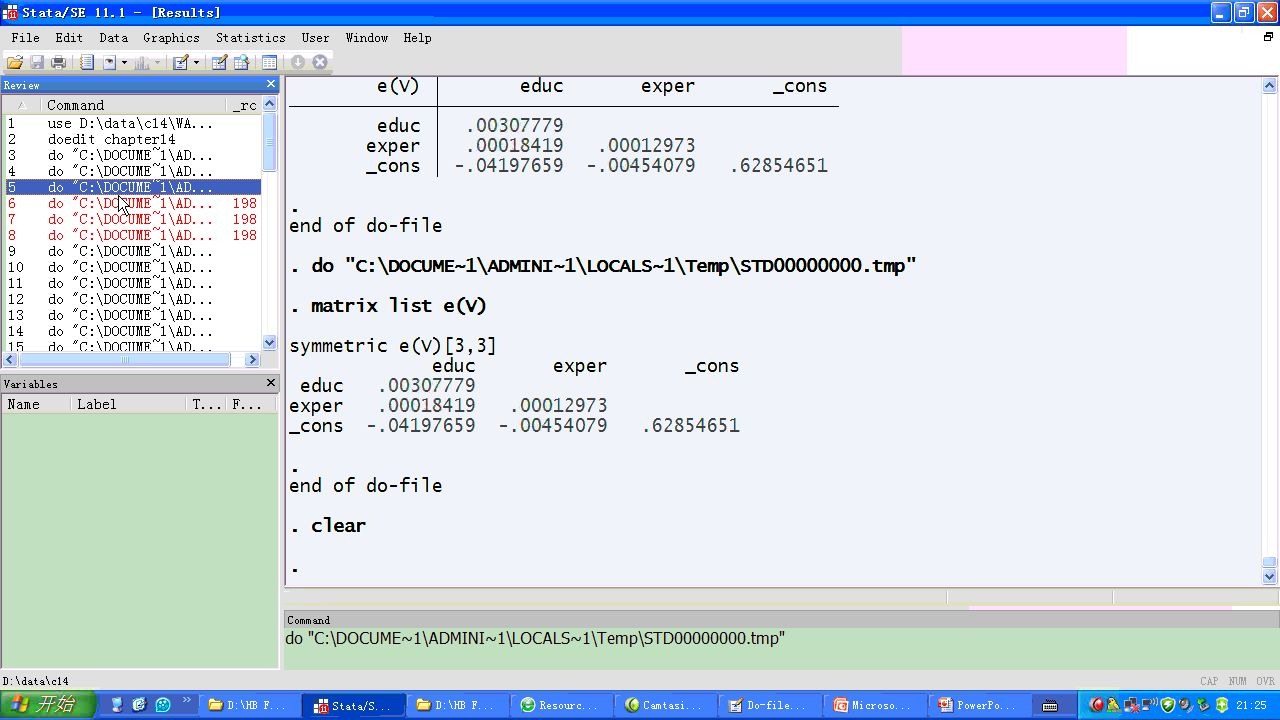Click the Break toolbar icon
This screenshot has width=1280, height=720.
click(320, 62)
